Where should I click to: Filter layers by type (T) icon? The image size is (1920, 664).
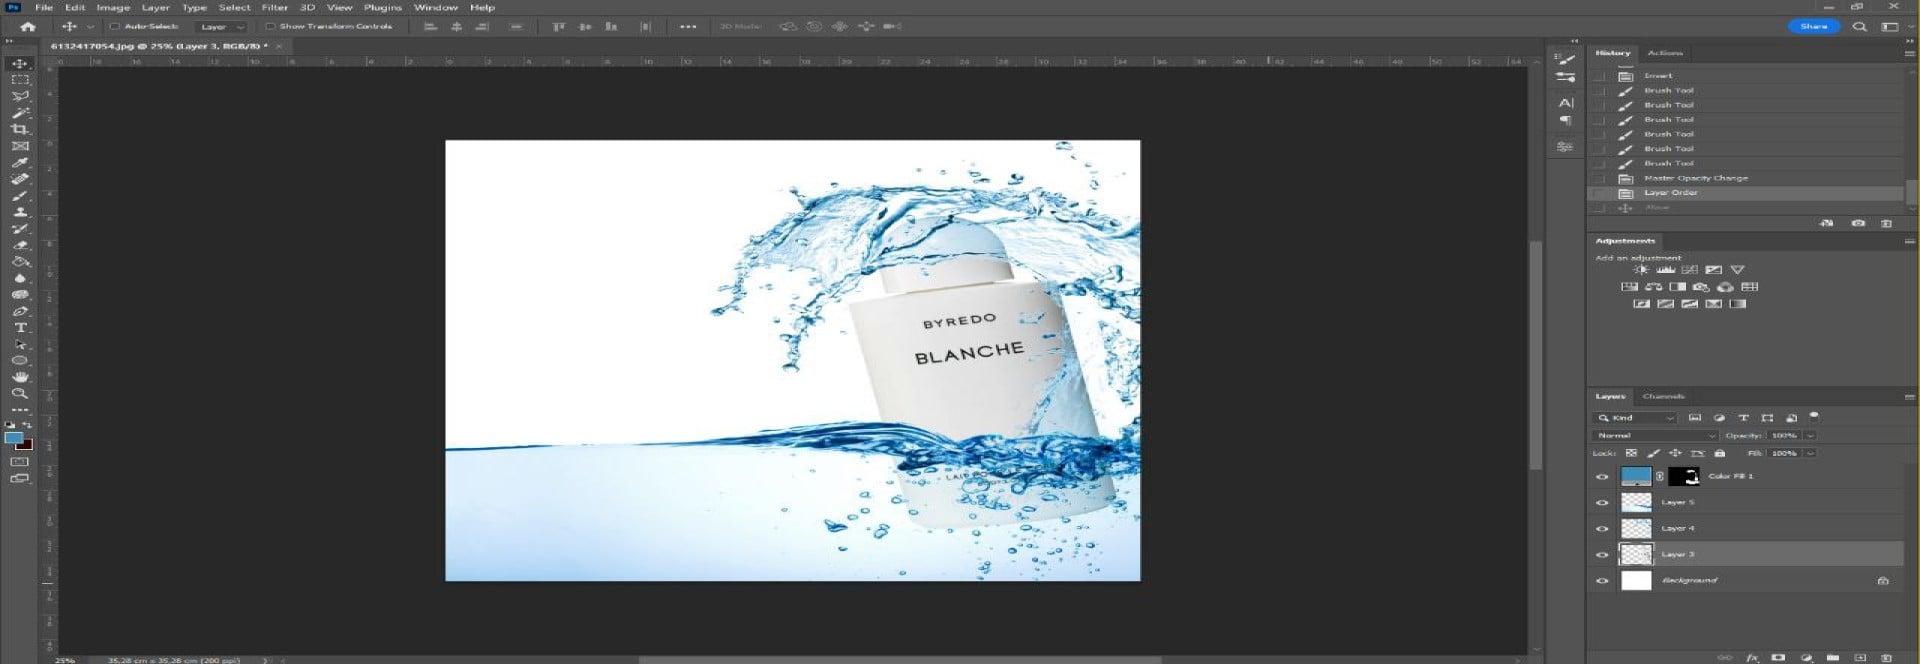(1743, 418)
